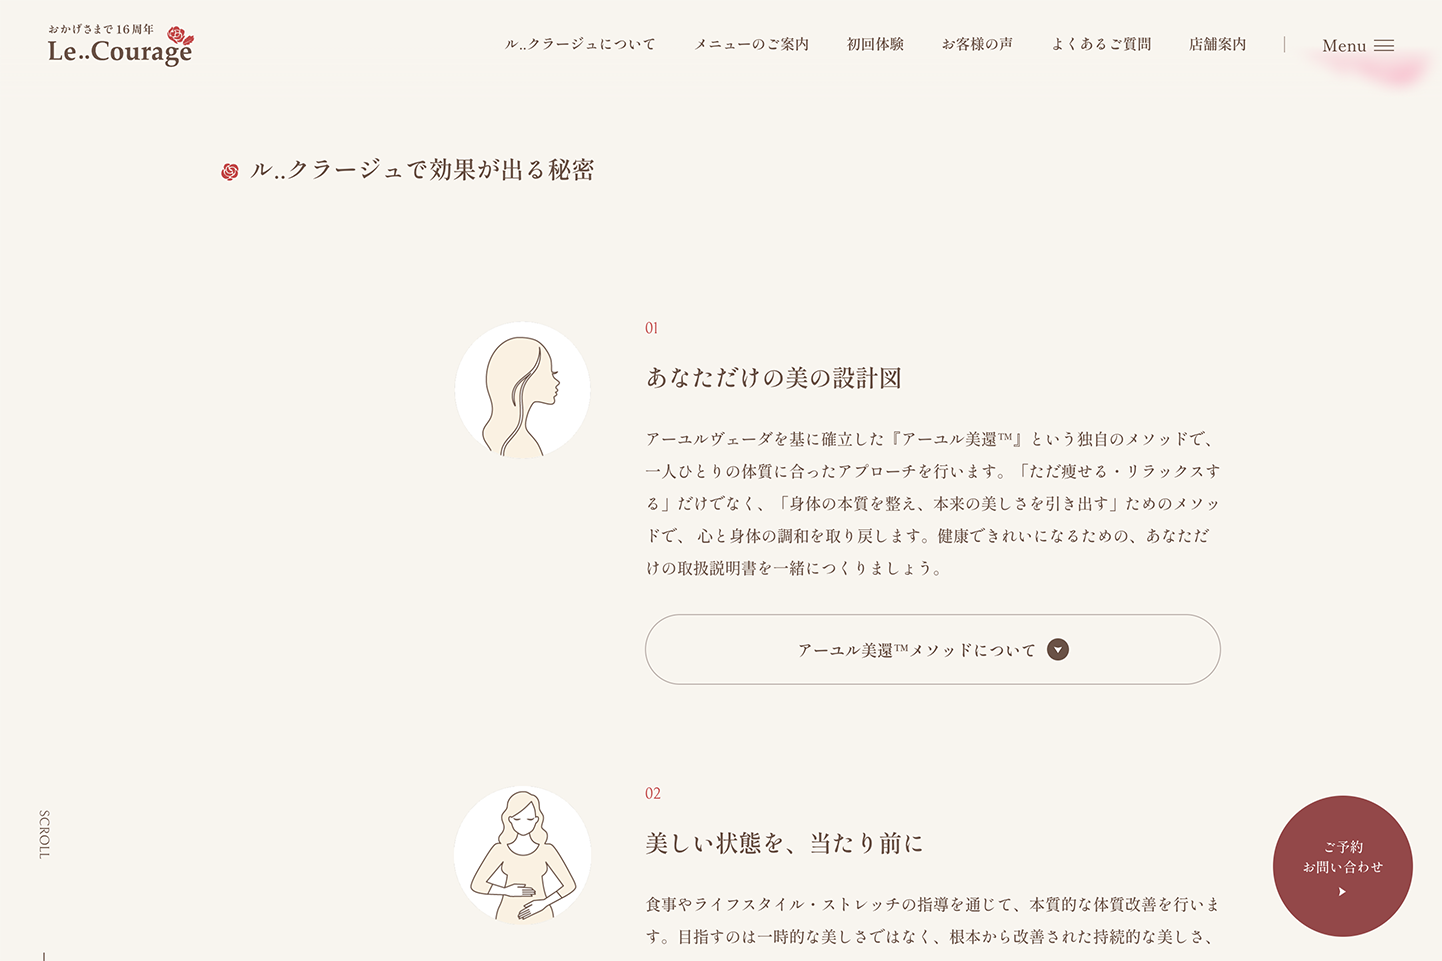Click the rose icon beside section heading
The image size is (1442, 961).
pyautogui.click(x=230, y=172)
